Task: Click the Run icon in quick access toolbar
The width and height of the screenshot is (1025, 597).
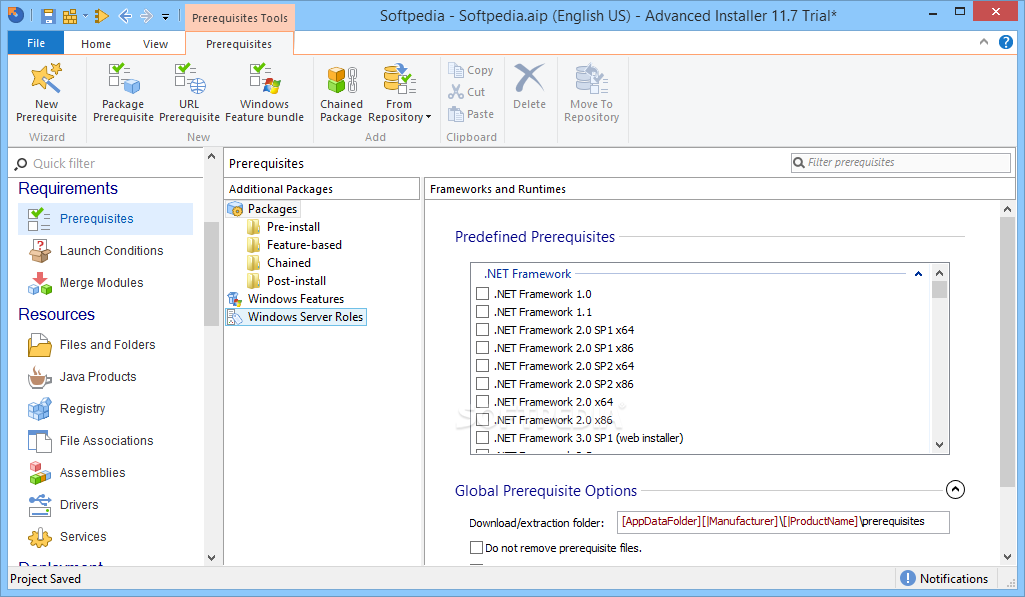Action: pos(101,16)
